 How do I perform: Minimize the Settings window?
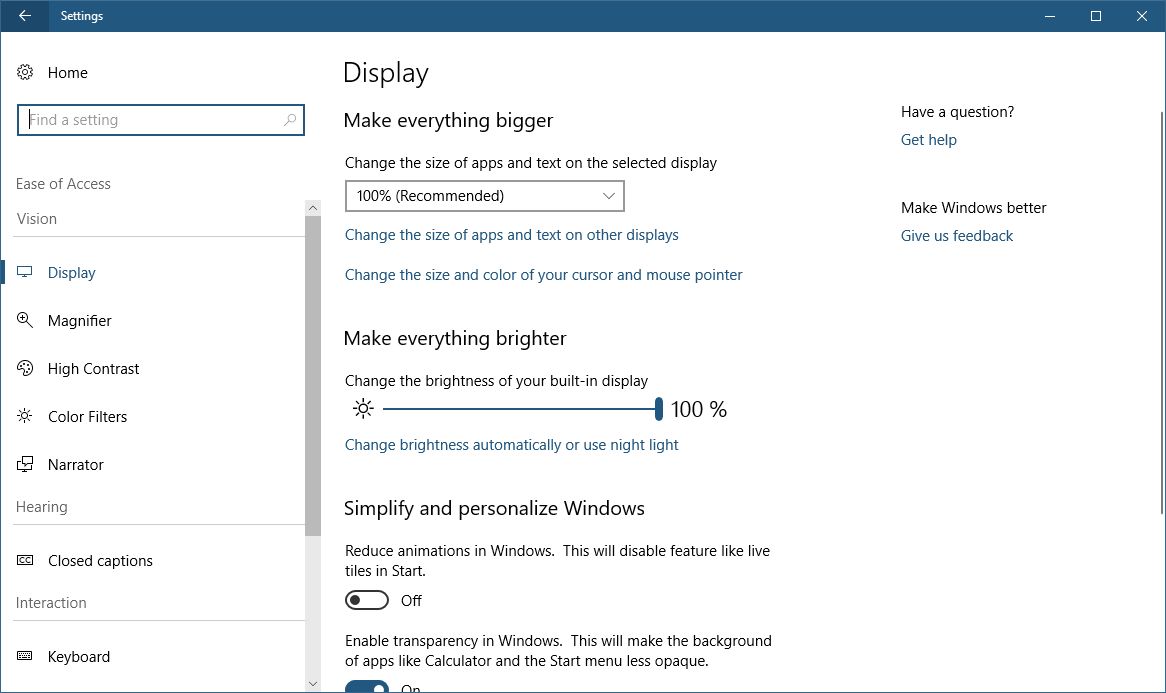1050,16
